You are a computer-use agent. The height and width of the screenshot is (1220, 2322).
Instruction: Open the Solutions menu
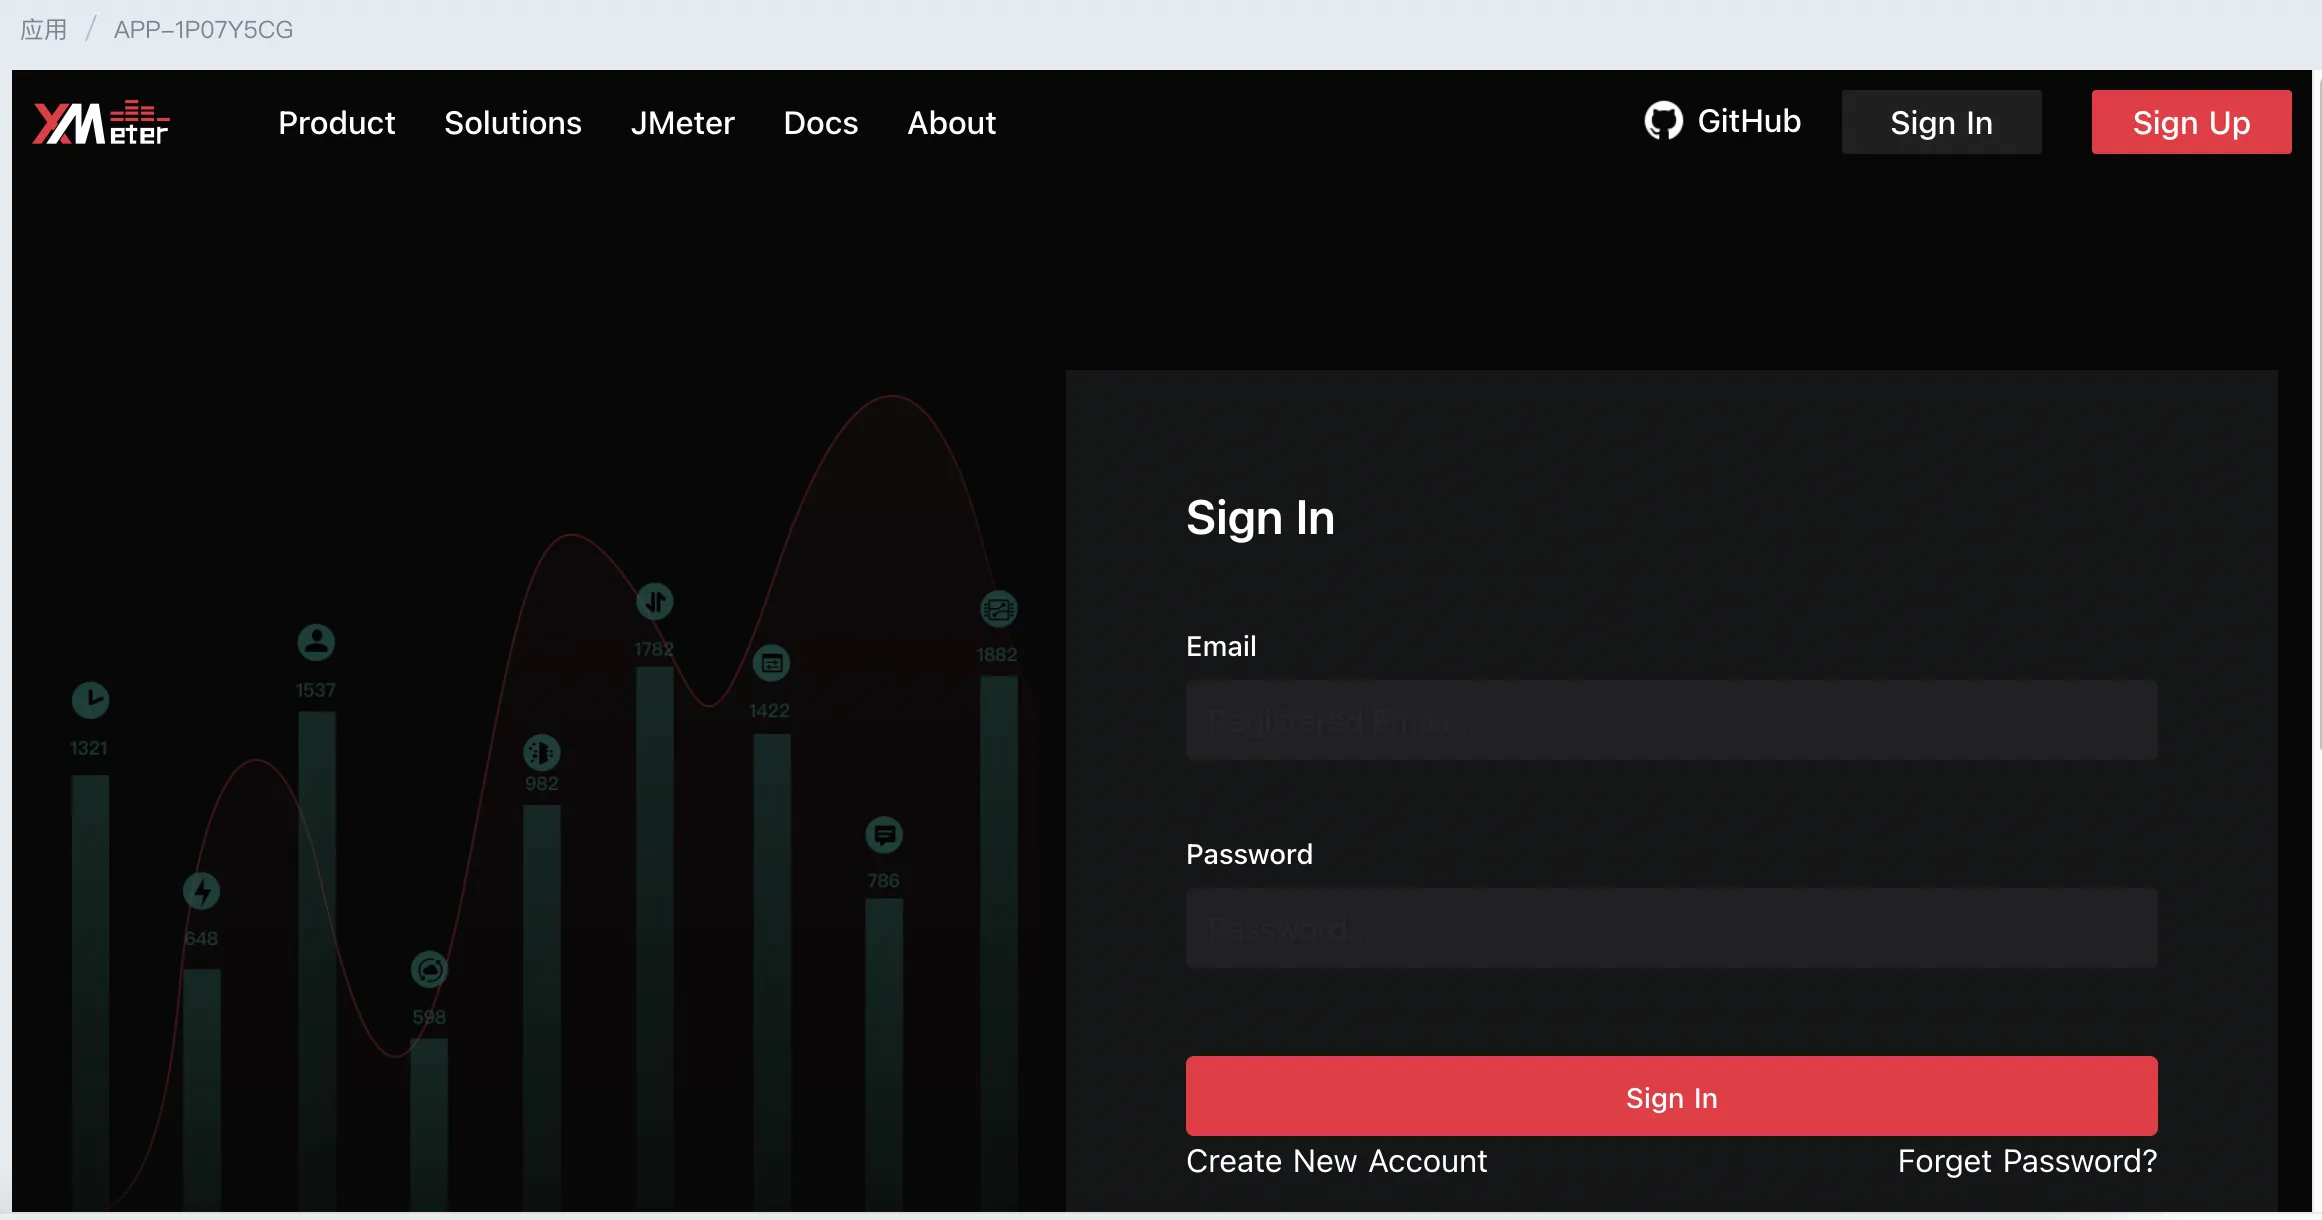(x=513, y=122)
